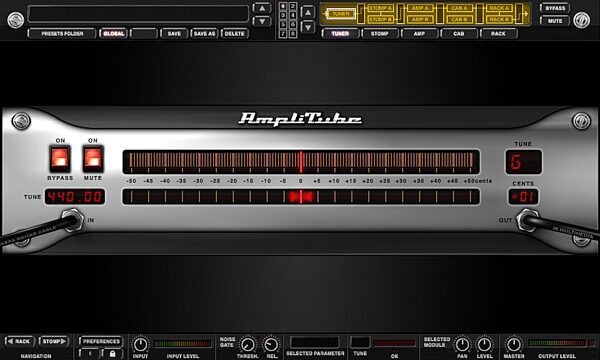Switch to the Tuner module tab
Screen dimensions: 600x360
(340, 34)
